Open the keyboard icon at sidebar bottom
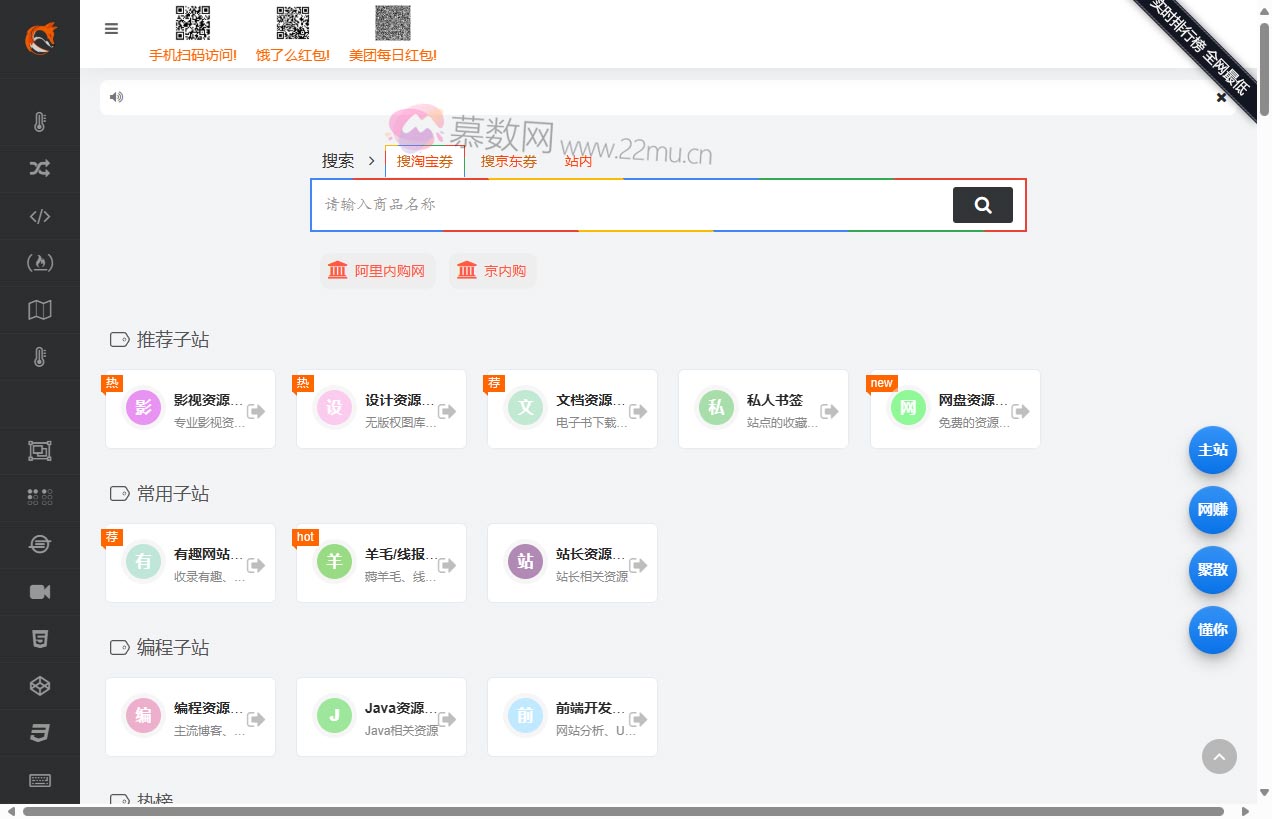The height and width of the screenshot is (819, 1272). point(40,780)
